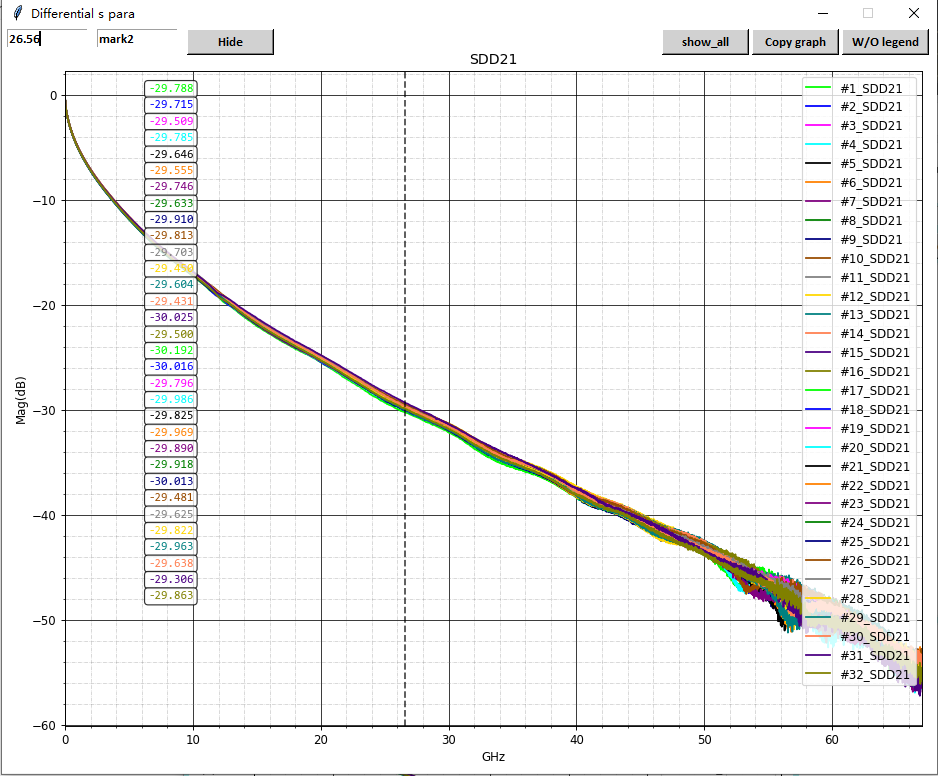The height and width of the screenshot is (776, 938).
Task: Click the SDD21 chart title
Action: pyautogui.click(x=493, y=60)
